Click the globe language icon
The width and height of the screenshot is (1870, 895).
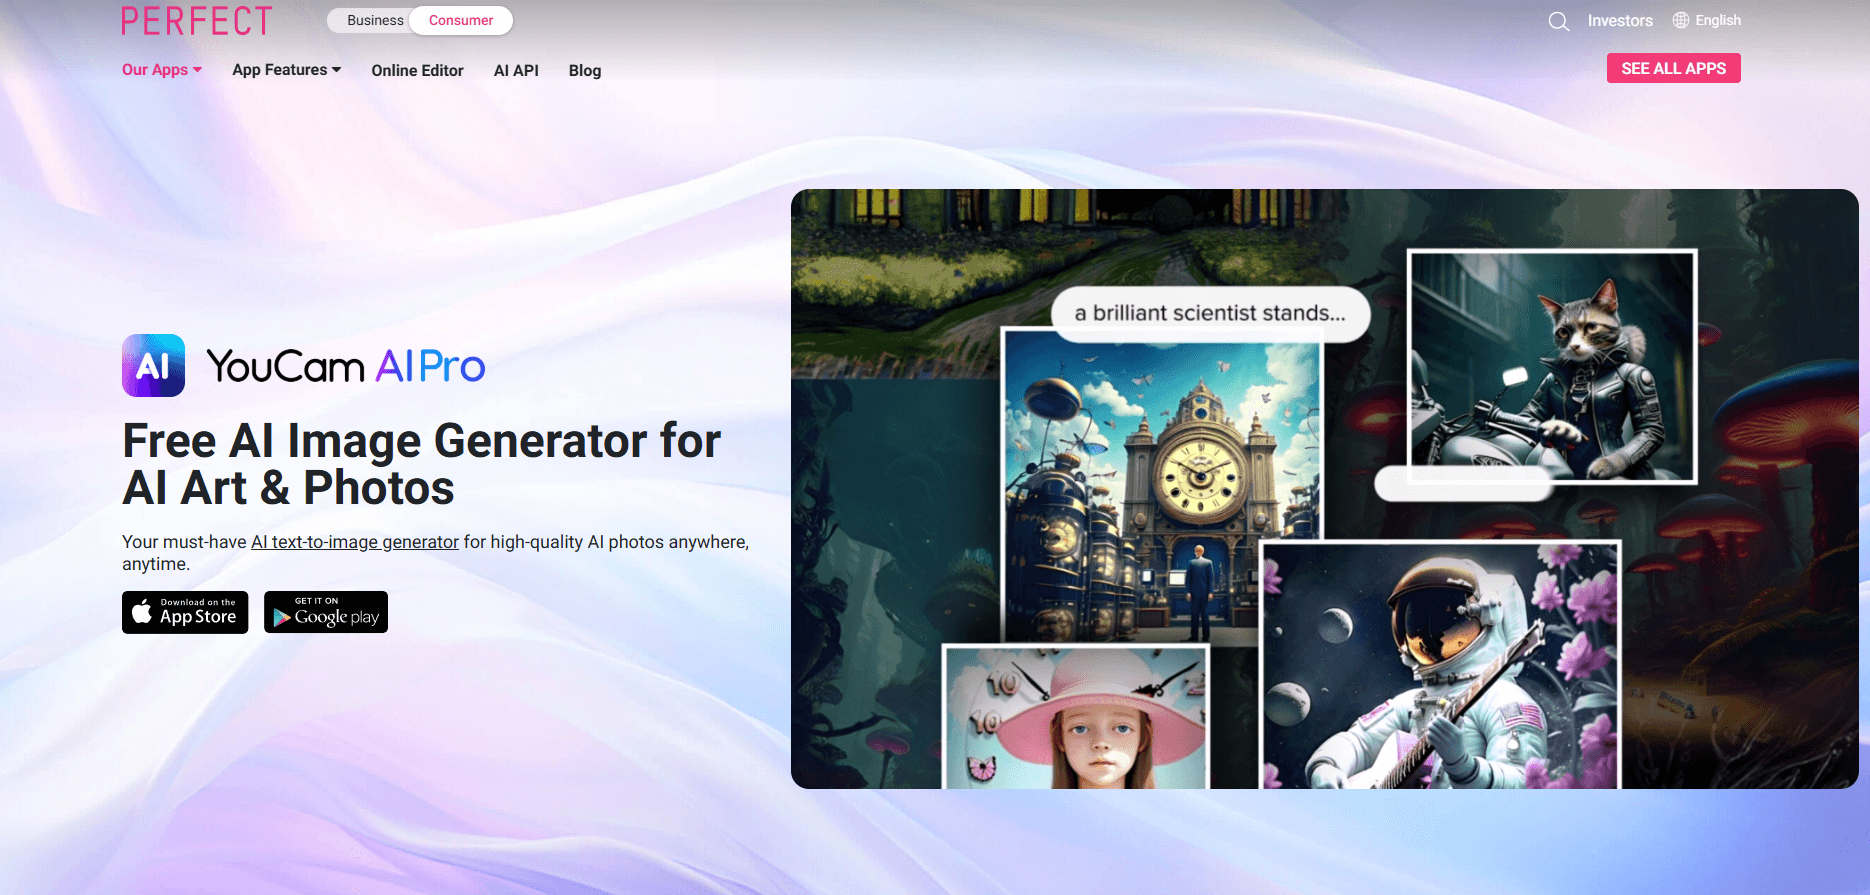click(x=1681, y=20)
